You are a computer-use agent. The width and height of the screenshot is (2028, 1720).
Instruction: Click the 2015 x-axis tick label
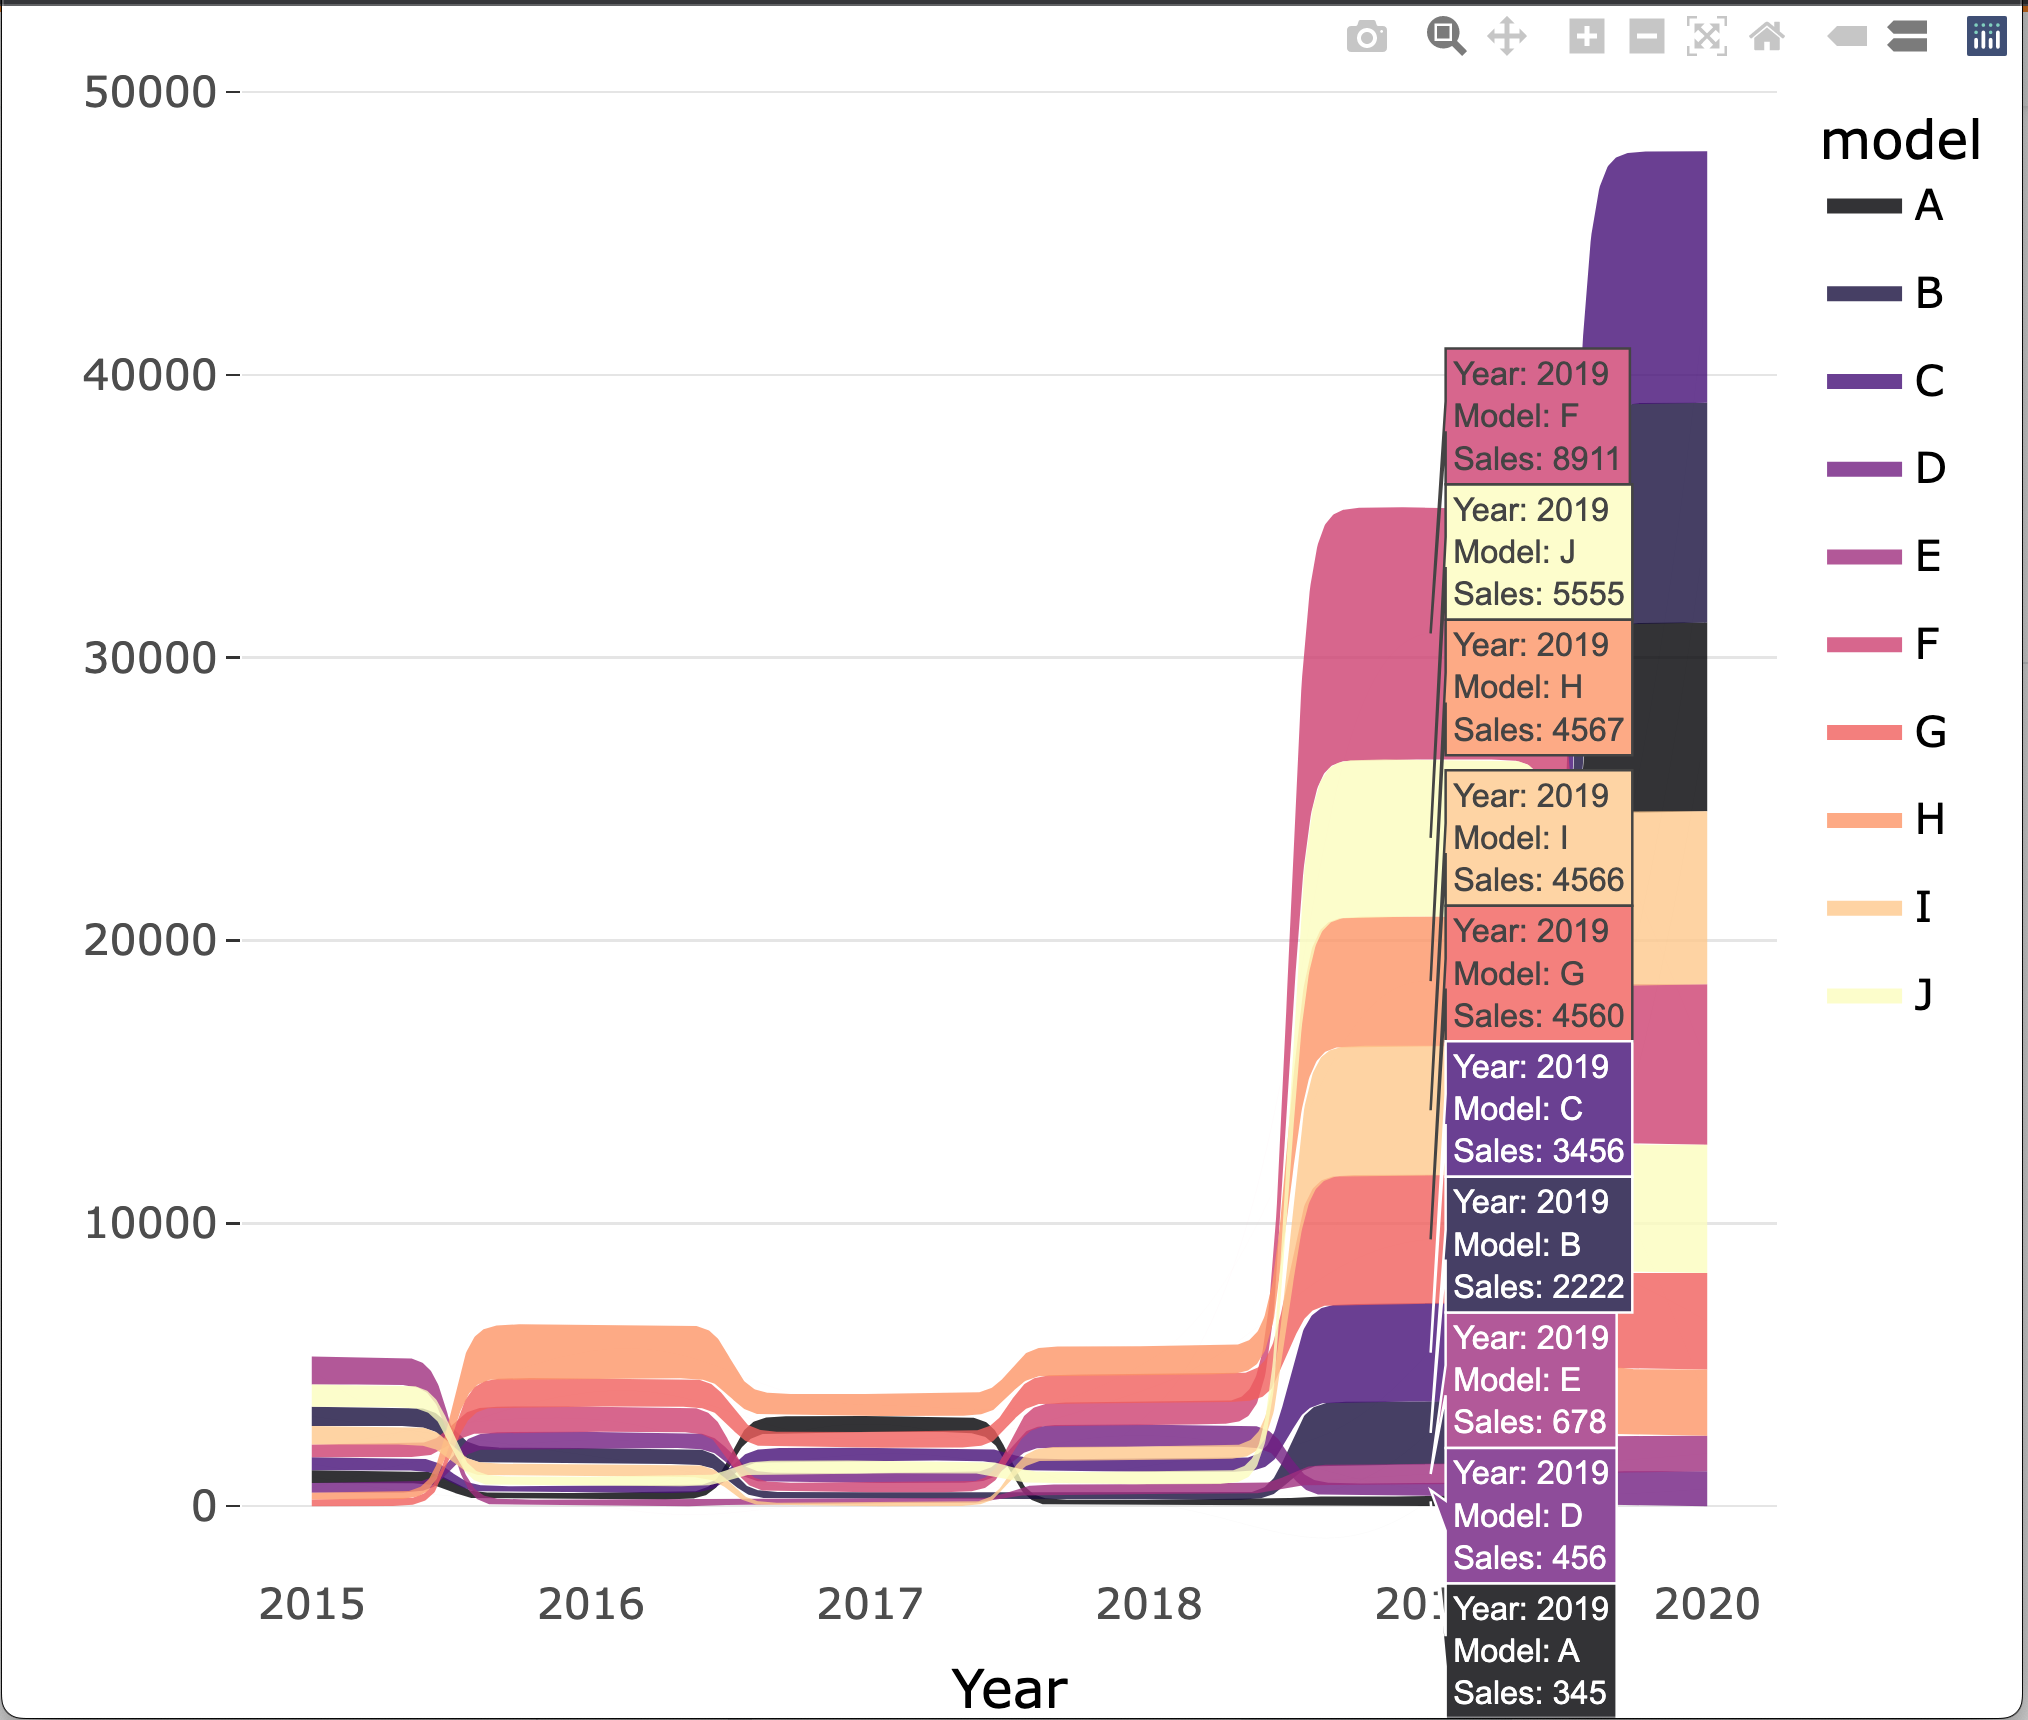(312, 1604)
